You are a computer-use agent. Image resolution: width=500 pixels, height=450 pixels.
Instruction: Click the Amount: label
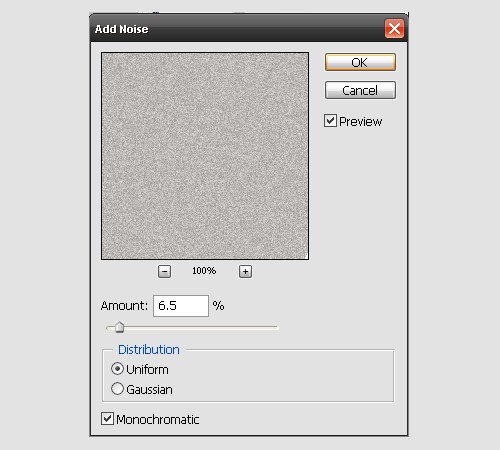[124, 306]
